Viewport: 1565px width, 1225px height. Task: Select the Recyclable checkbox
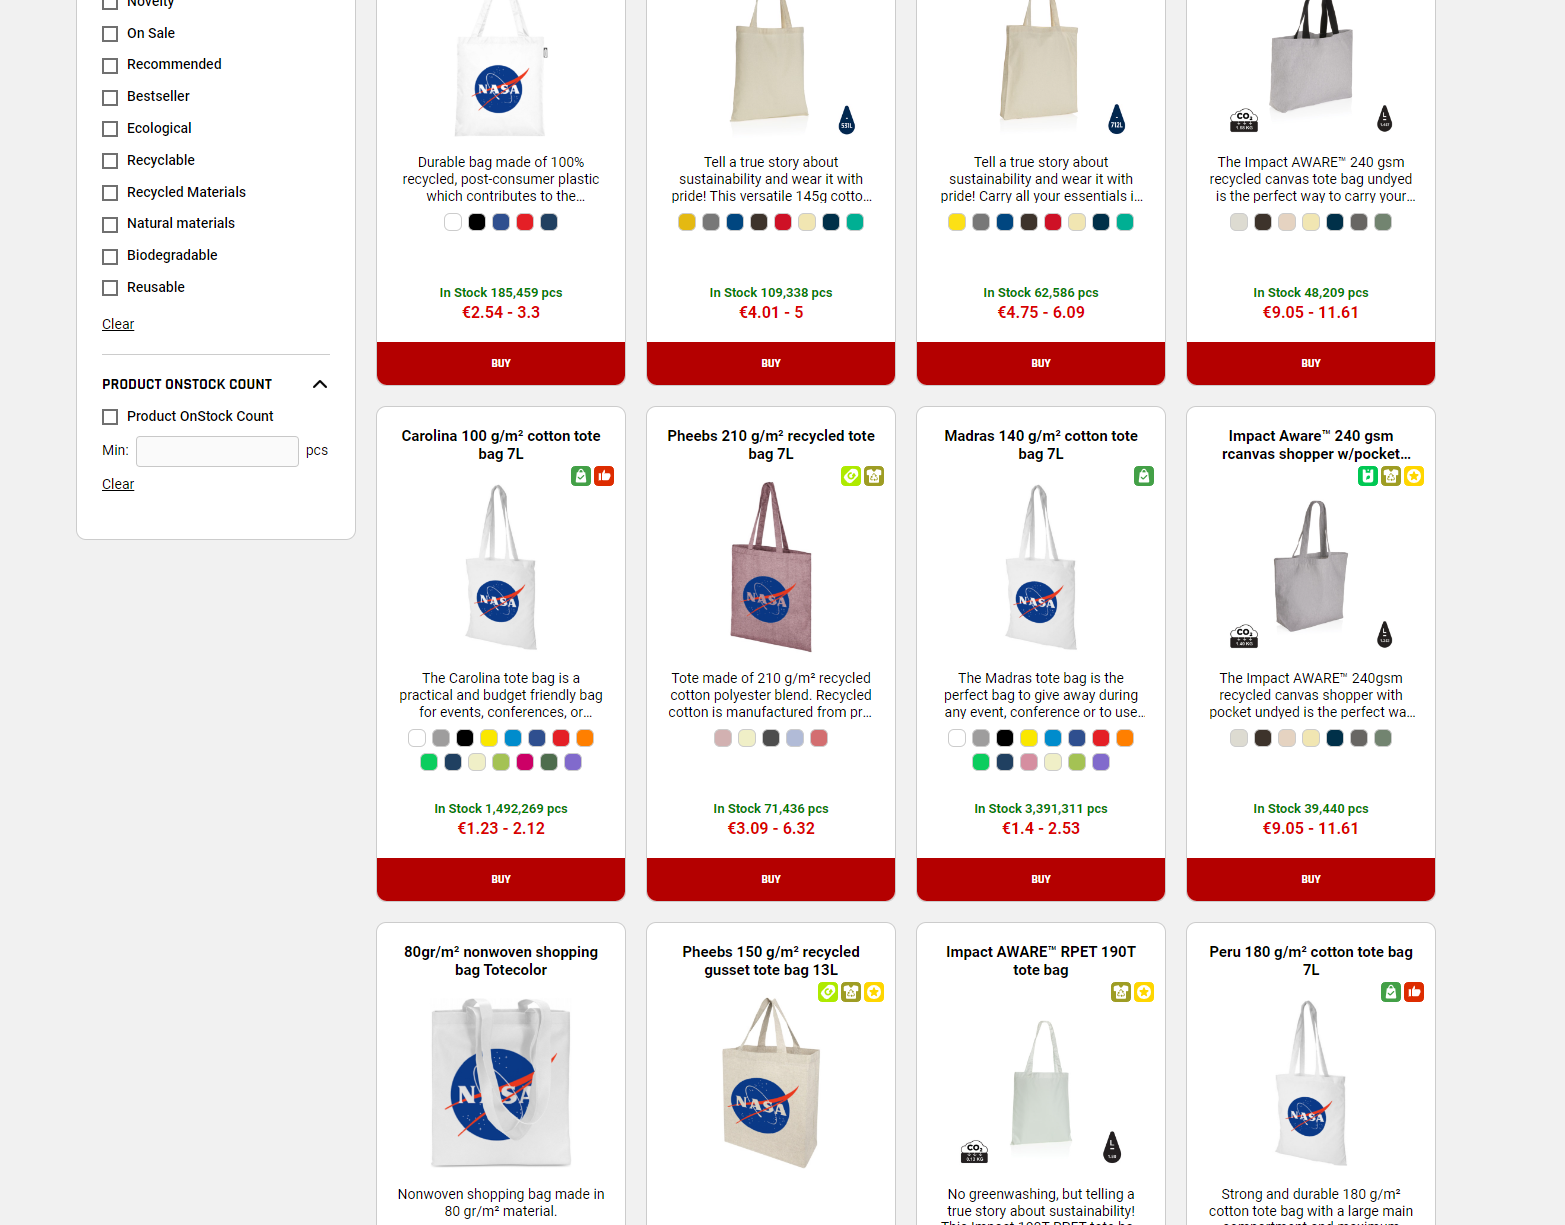pyautogui.click(x=110, y=161)
